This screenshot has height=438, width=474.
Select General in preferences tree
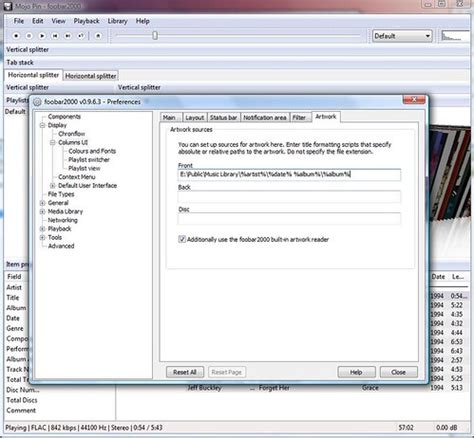(x=58, y=203)
